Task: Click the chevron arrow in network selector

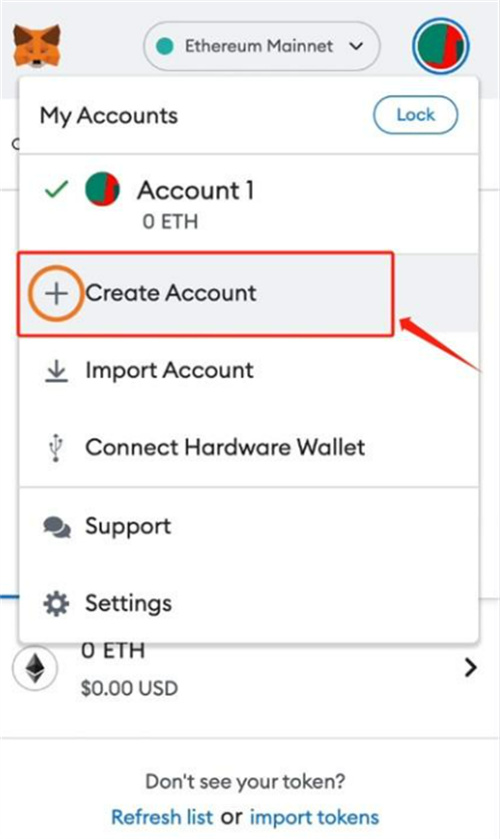Action: point(357,46)
